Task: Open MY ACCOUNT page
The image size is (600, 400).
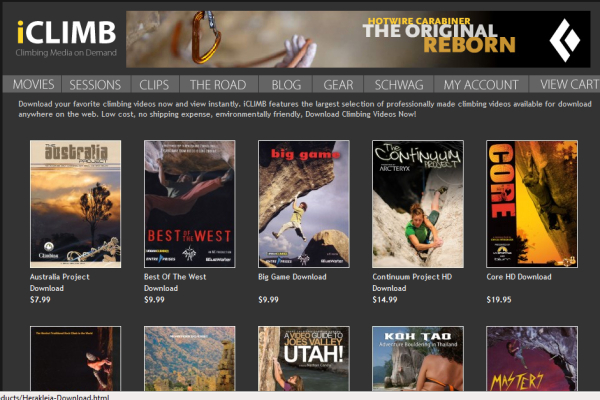Action: pos(481,84)
